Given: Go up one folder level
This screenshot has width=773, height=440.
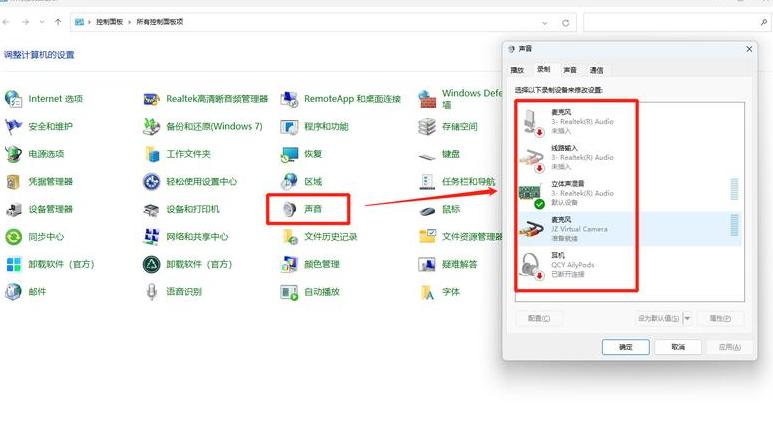Looking at the screenshot, I should coord(58,22).
